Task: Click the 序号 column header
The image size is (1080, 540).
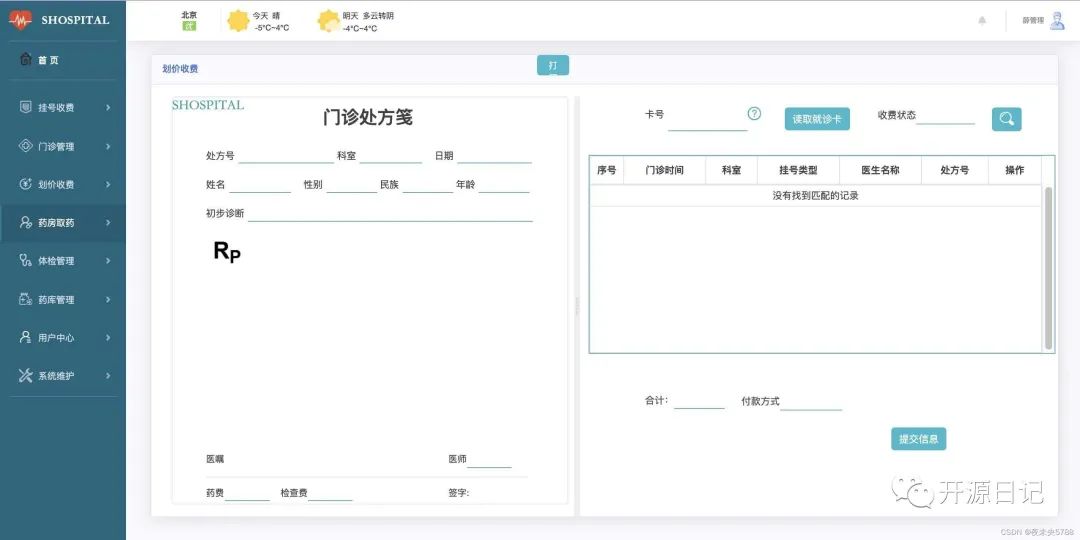Action: coord(607,170)
